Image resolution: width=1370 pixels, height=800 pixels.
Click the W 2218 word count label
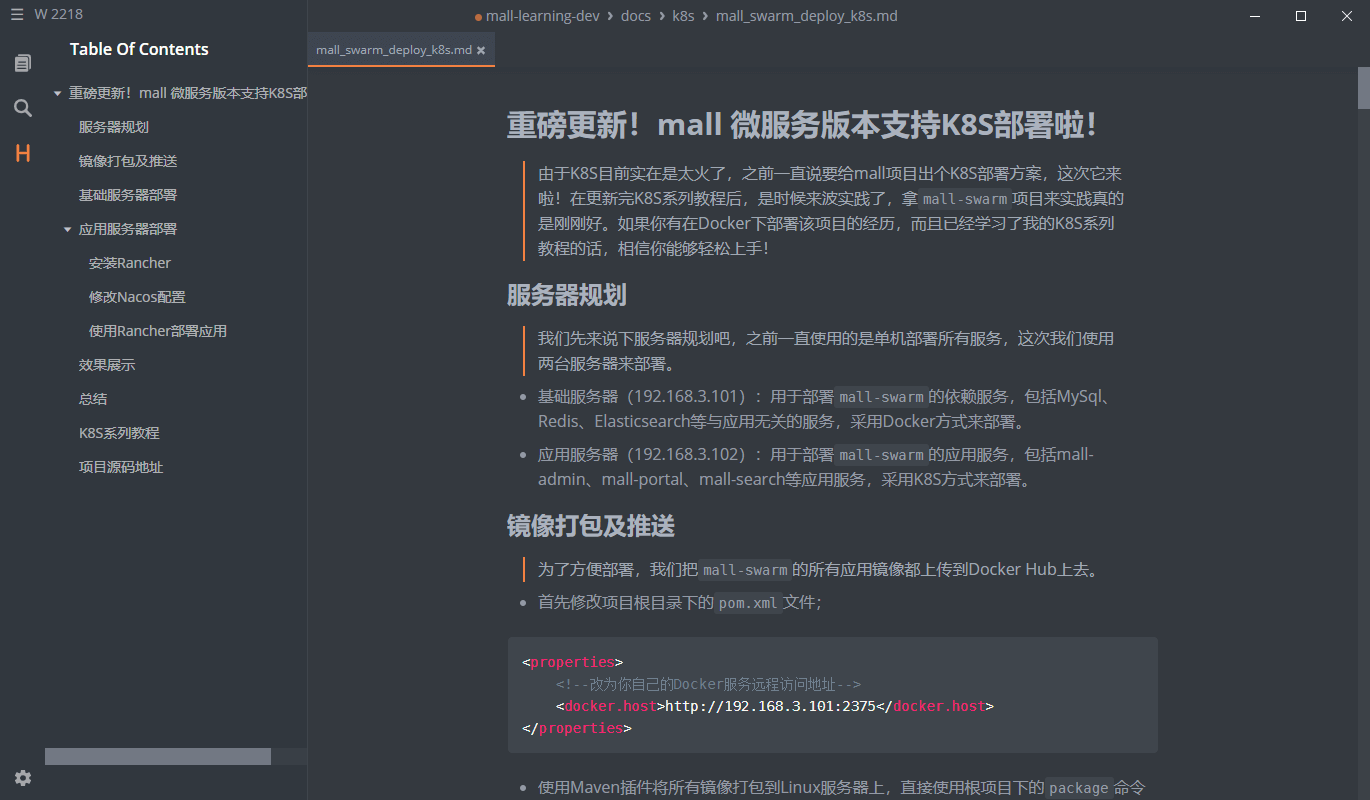(59, 15)
